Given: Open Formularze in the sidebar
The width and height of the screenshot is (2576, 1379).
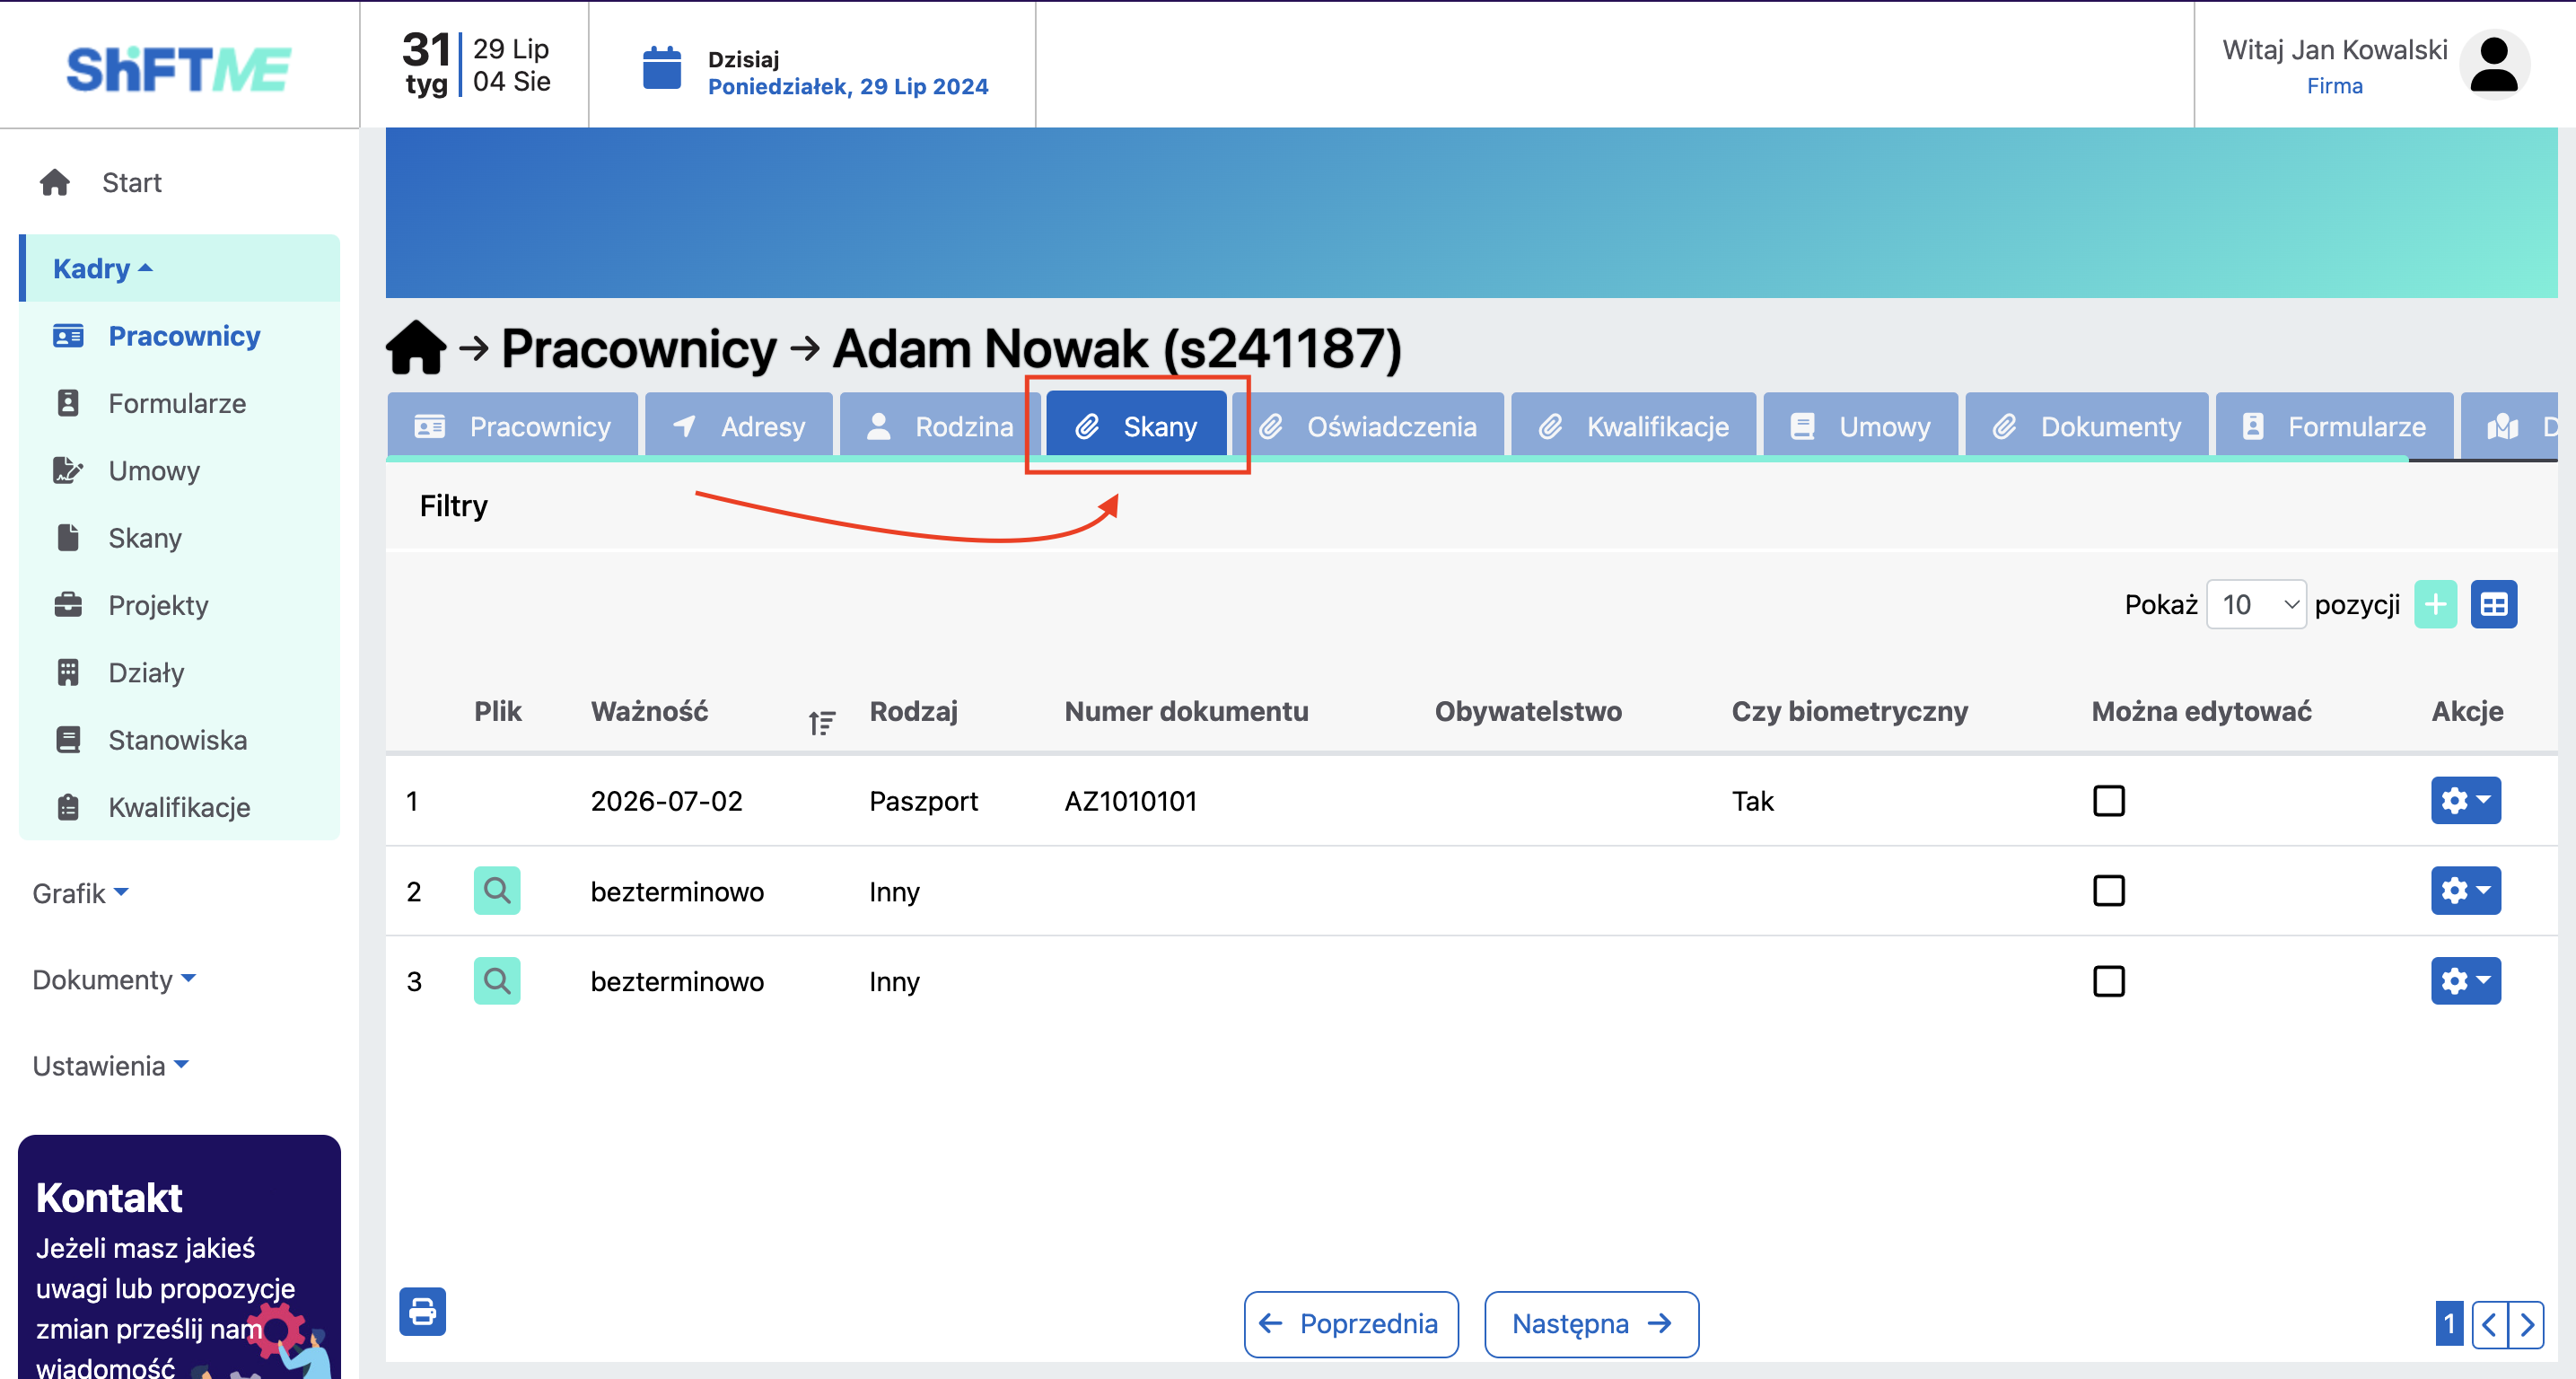Looking at the screenshot, I should [x=177, y=403].
